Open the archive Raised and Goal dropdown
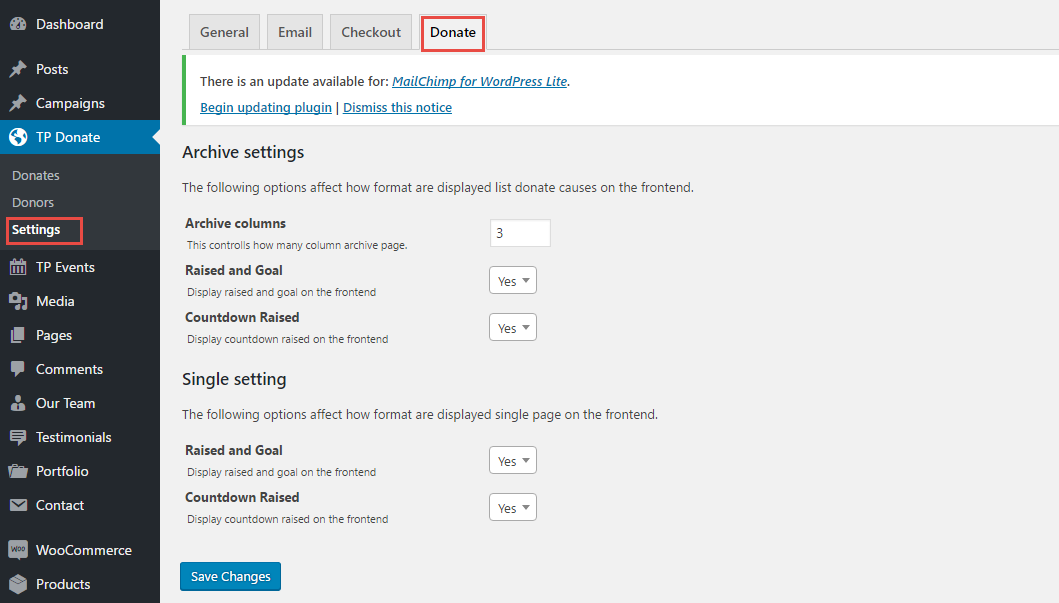 pos(512,280)
